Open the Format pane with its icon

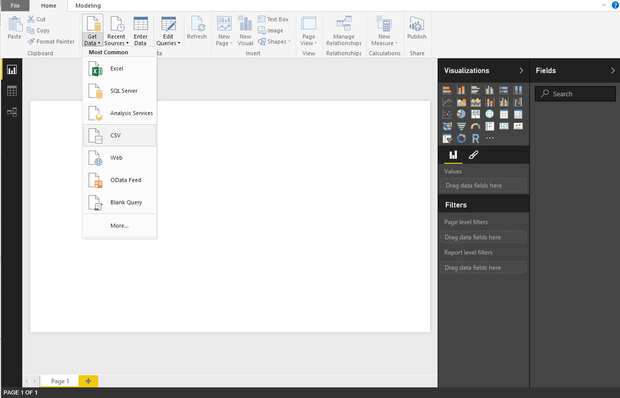coord(473,155)
